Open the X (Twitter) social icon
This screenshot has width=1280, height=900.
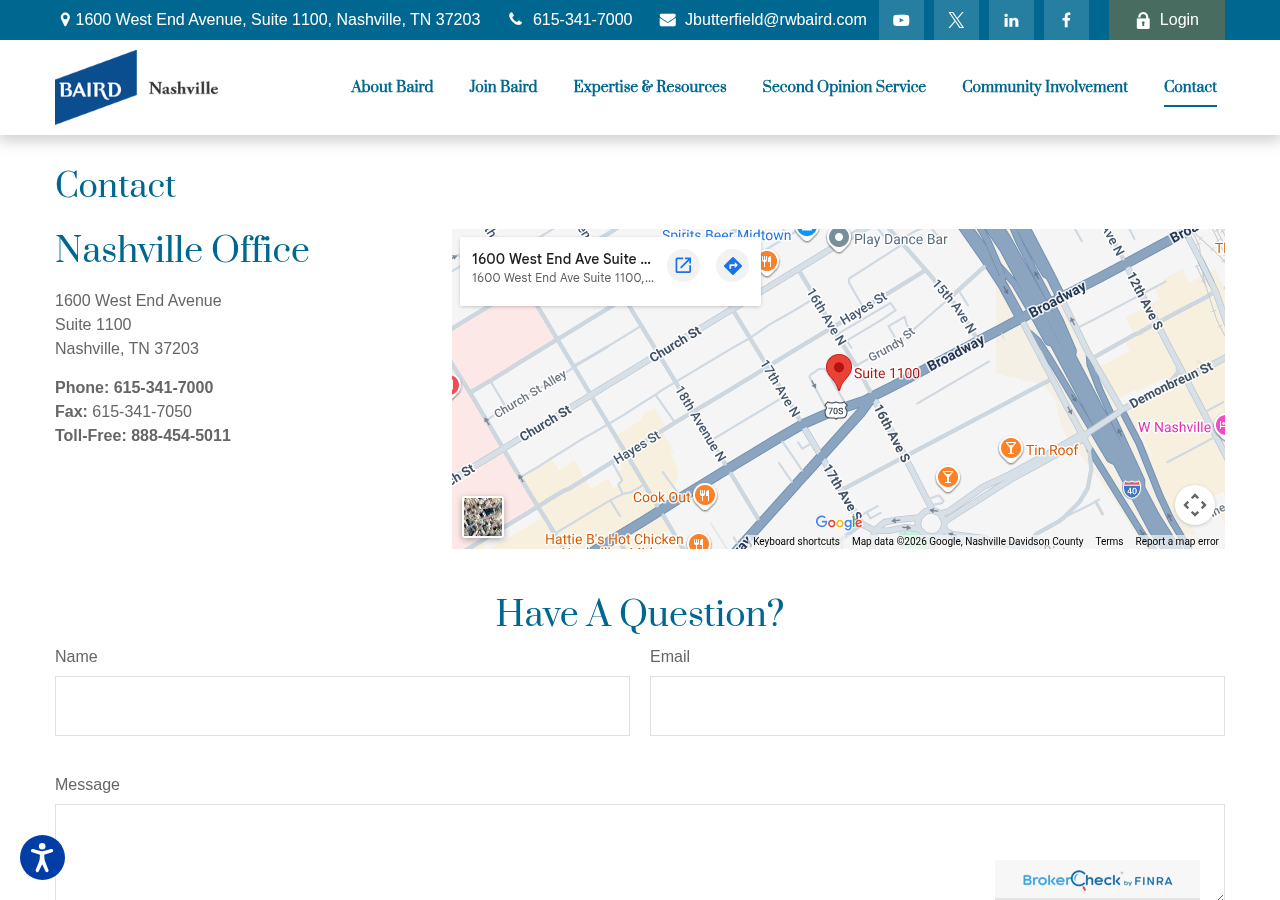point(956,20)
